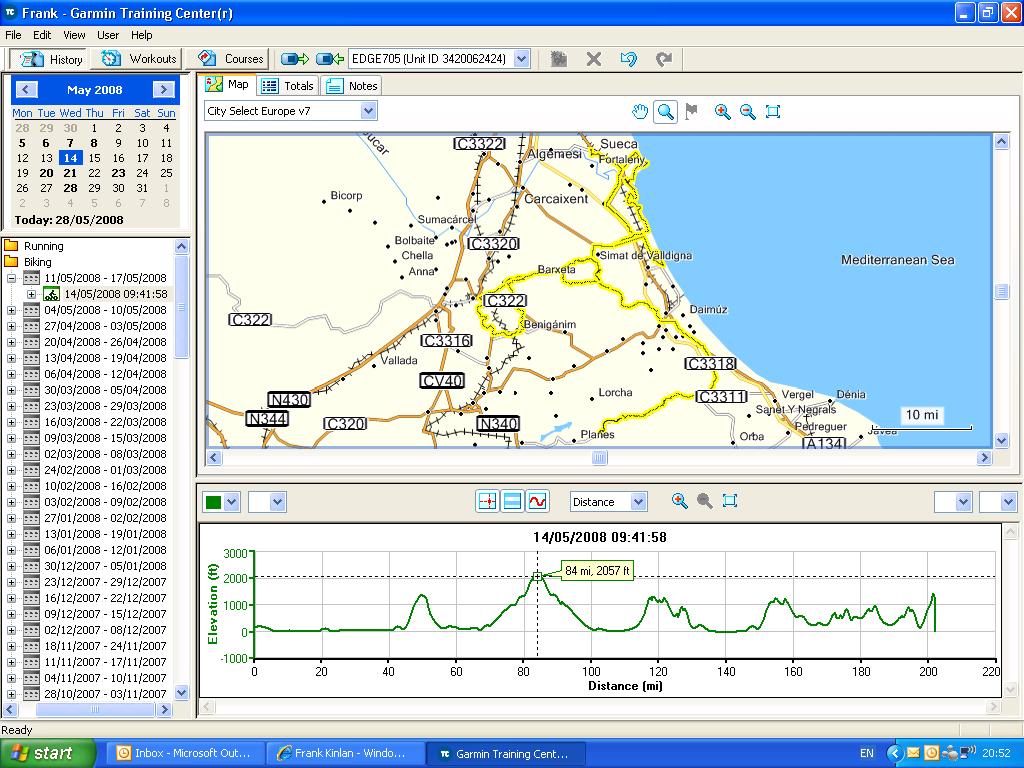The height and width of the screenshot is (768, 1024).
Task: Toggle the graph horizontal gridlines button
Action: click(512, 501)
